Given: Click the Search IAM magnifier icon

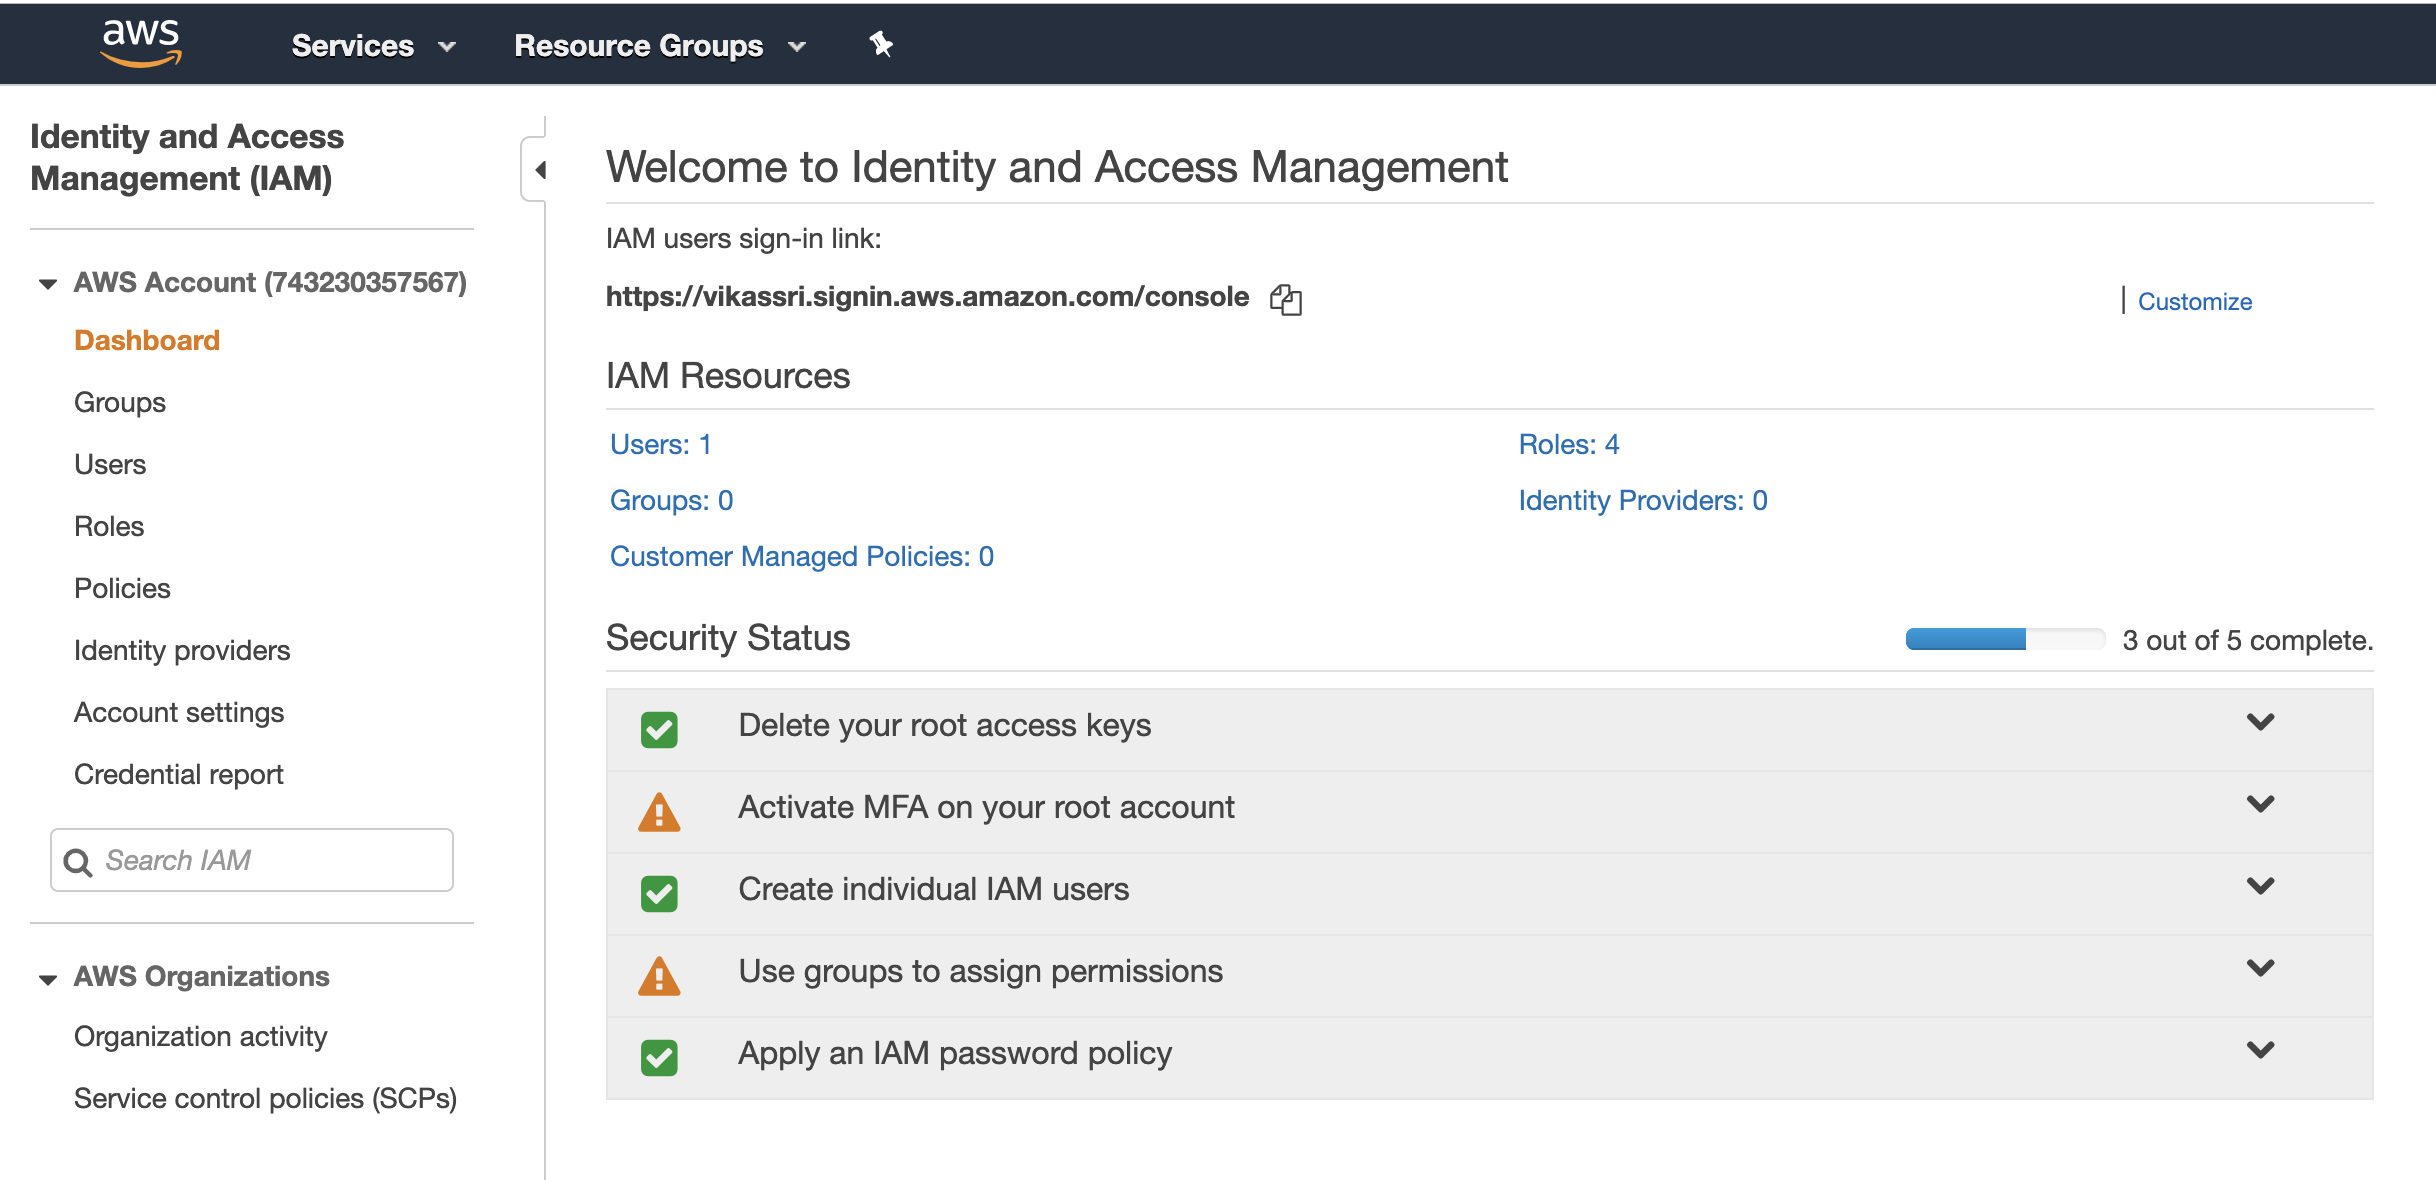Looking at the screenshot, I should [77, 861].
